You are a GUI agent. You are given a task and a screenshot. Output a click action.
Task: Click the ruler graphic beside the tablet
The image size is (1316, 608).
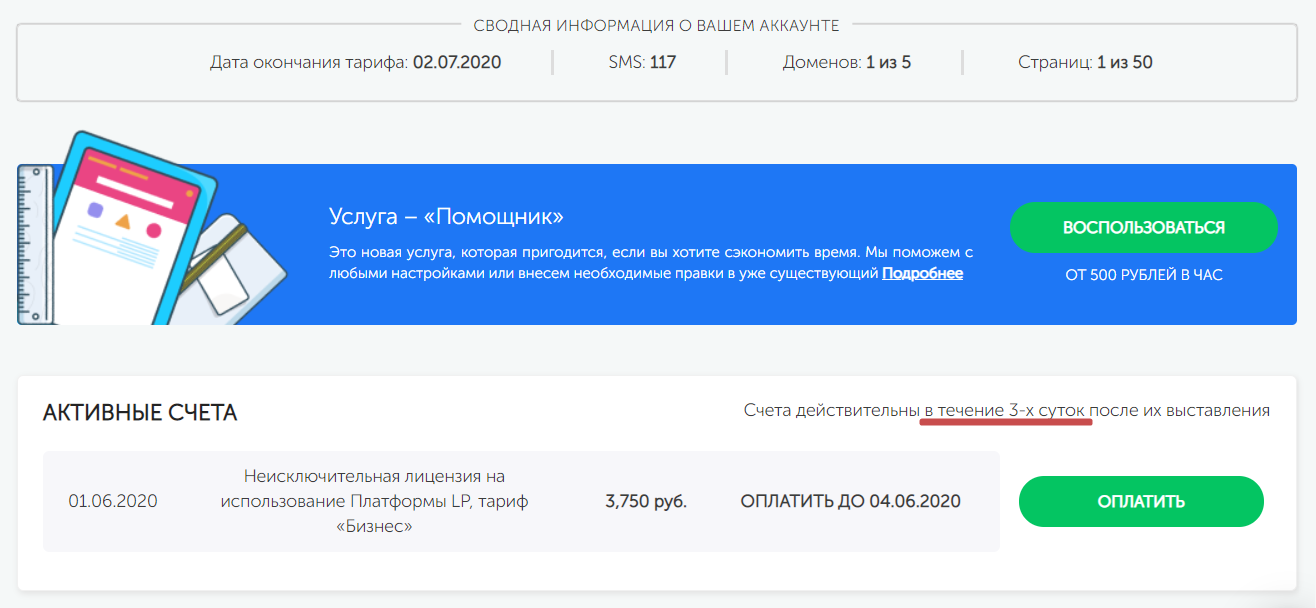[33, 243]
